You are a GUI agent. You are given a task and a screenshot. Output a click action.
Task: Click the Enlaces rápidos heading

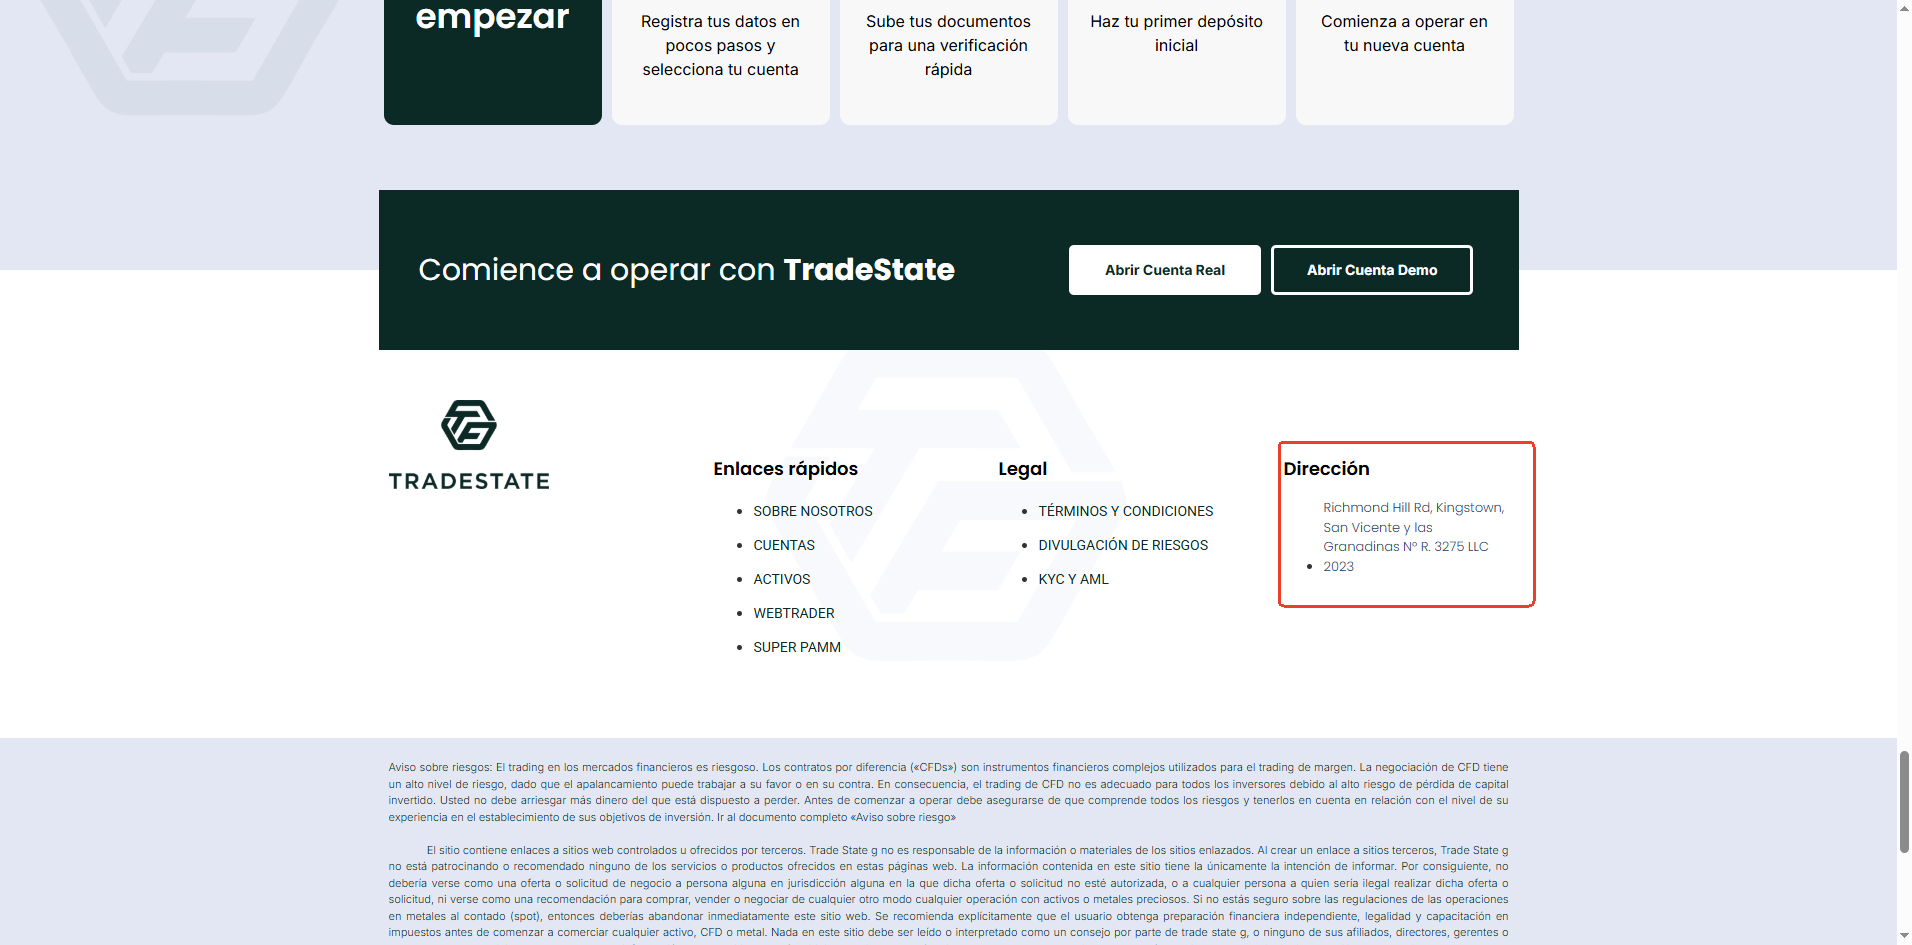(x=786, y=469)
